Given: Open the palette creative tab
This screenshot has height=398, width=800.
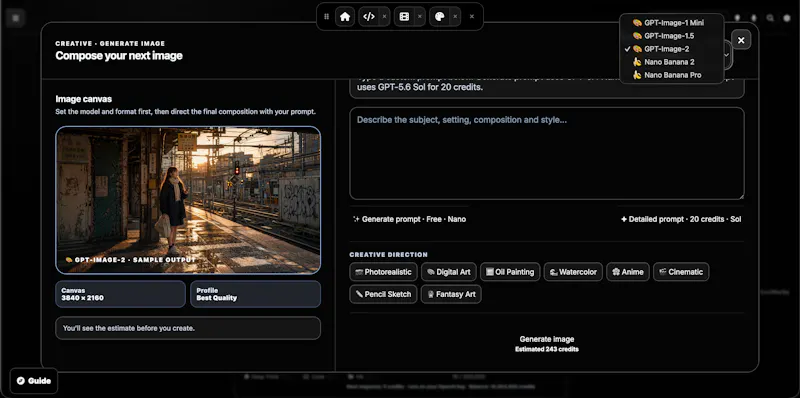Looking at the screenshot, I should coord(439,17).
